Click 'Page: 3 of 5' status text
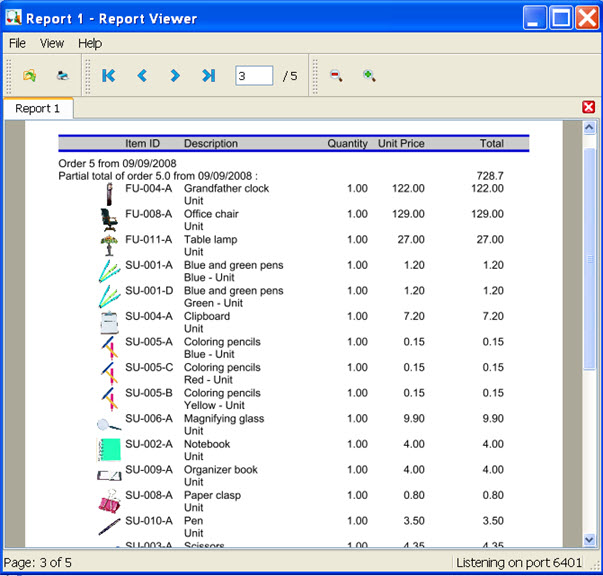Image resolution: width=603 pixels, height=576 pixels. [x=38, y=563]
